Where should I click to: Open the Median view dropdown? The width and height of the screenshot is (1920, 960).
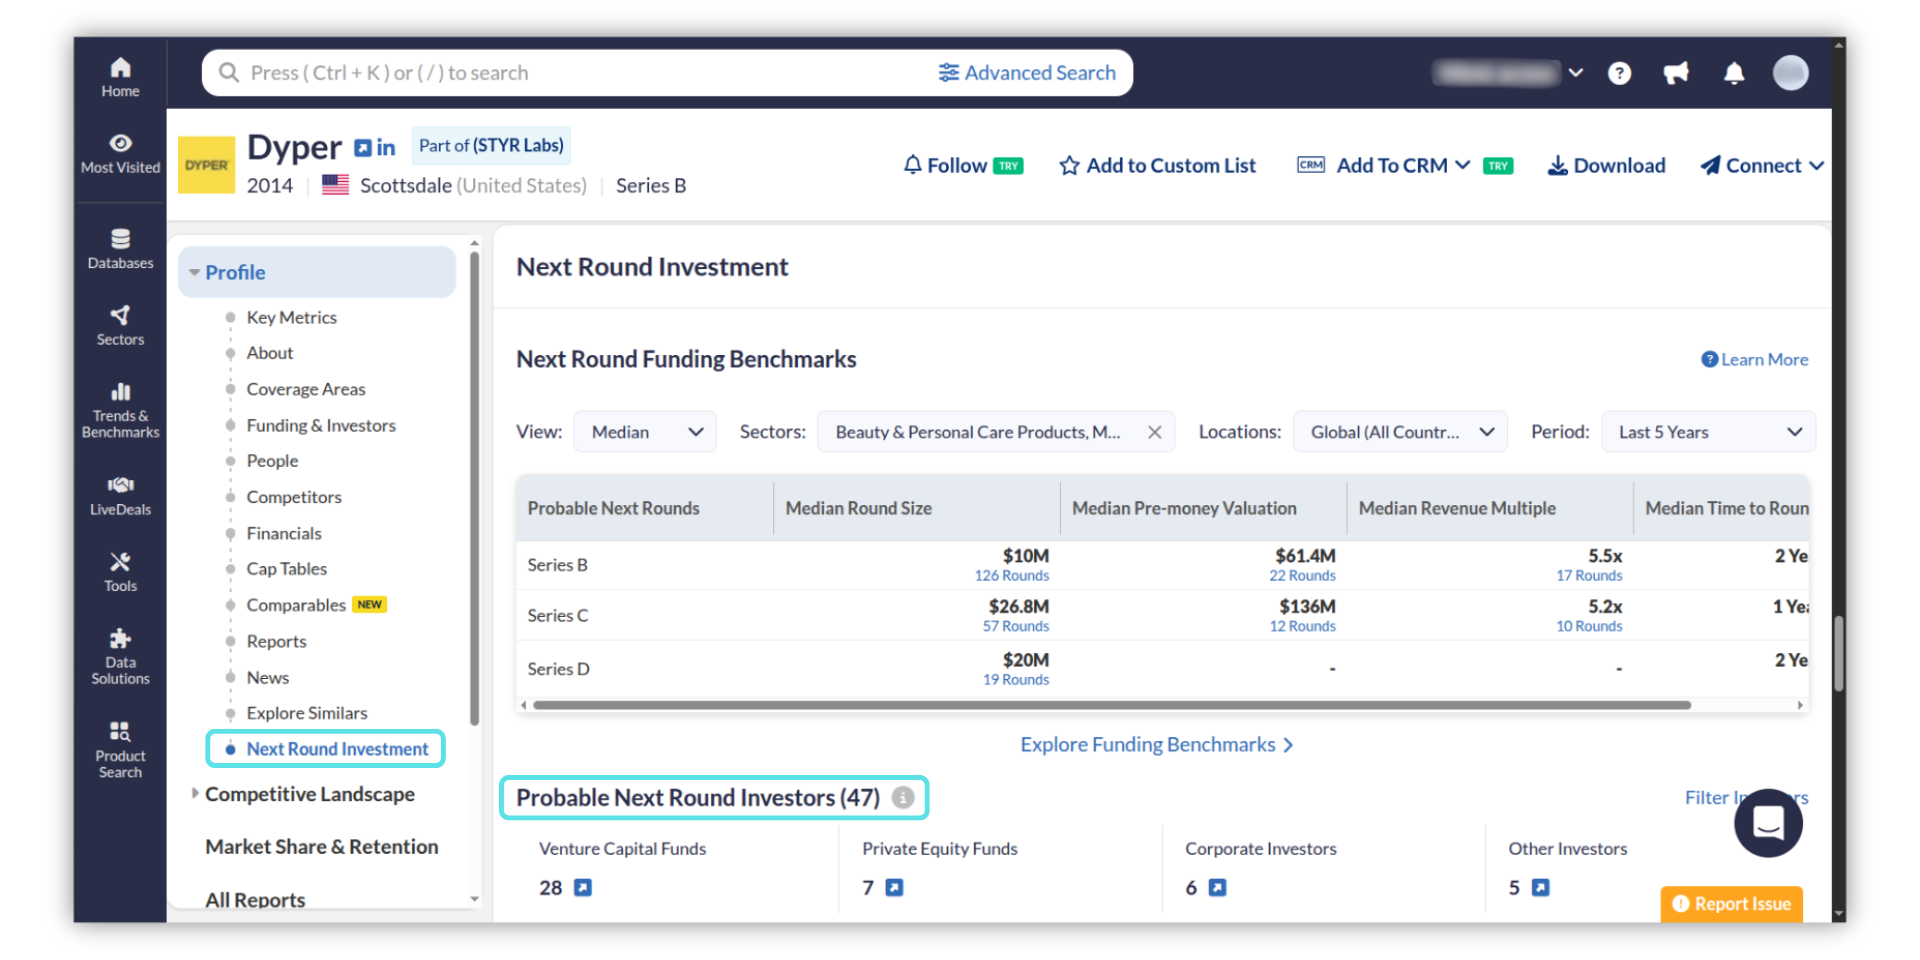[645, 432]
